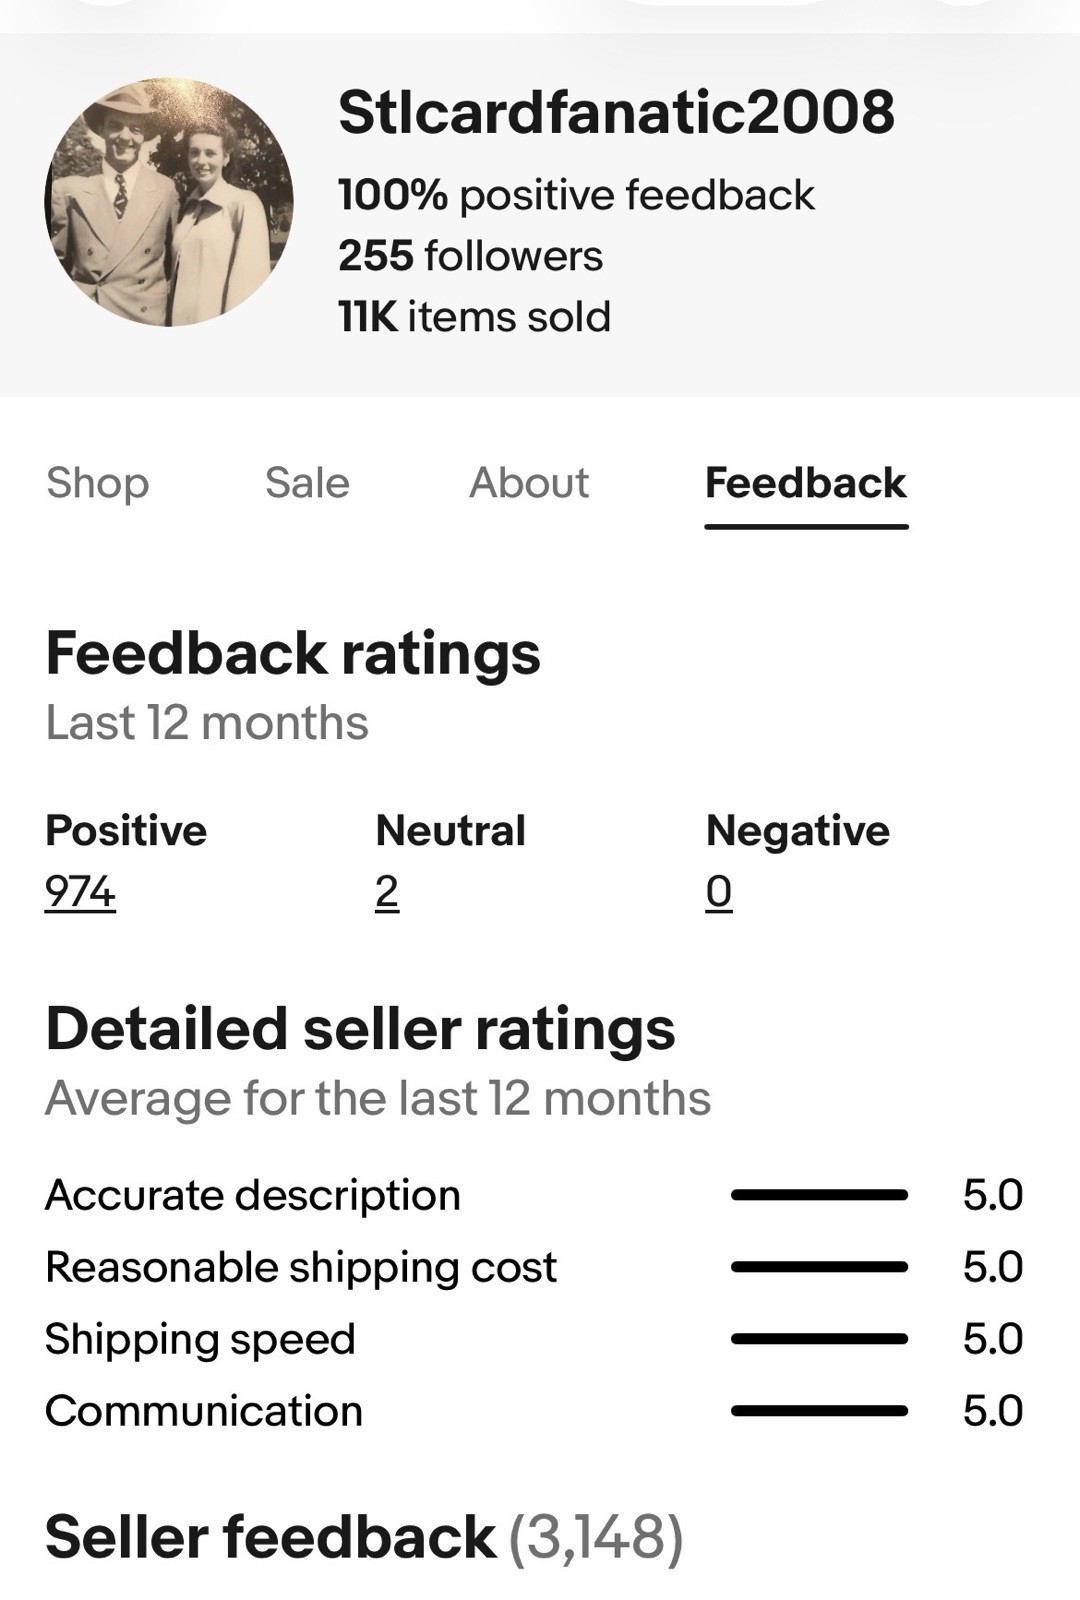Viewport: 1080px width, 1600px height.
Task: Open the seller's profile photo
Action: 169,201
